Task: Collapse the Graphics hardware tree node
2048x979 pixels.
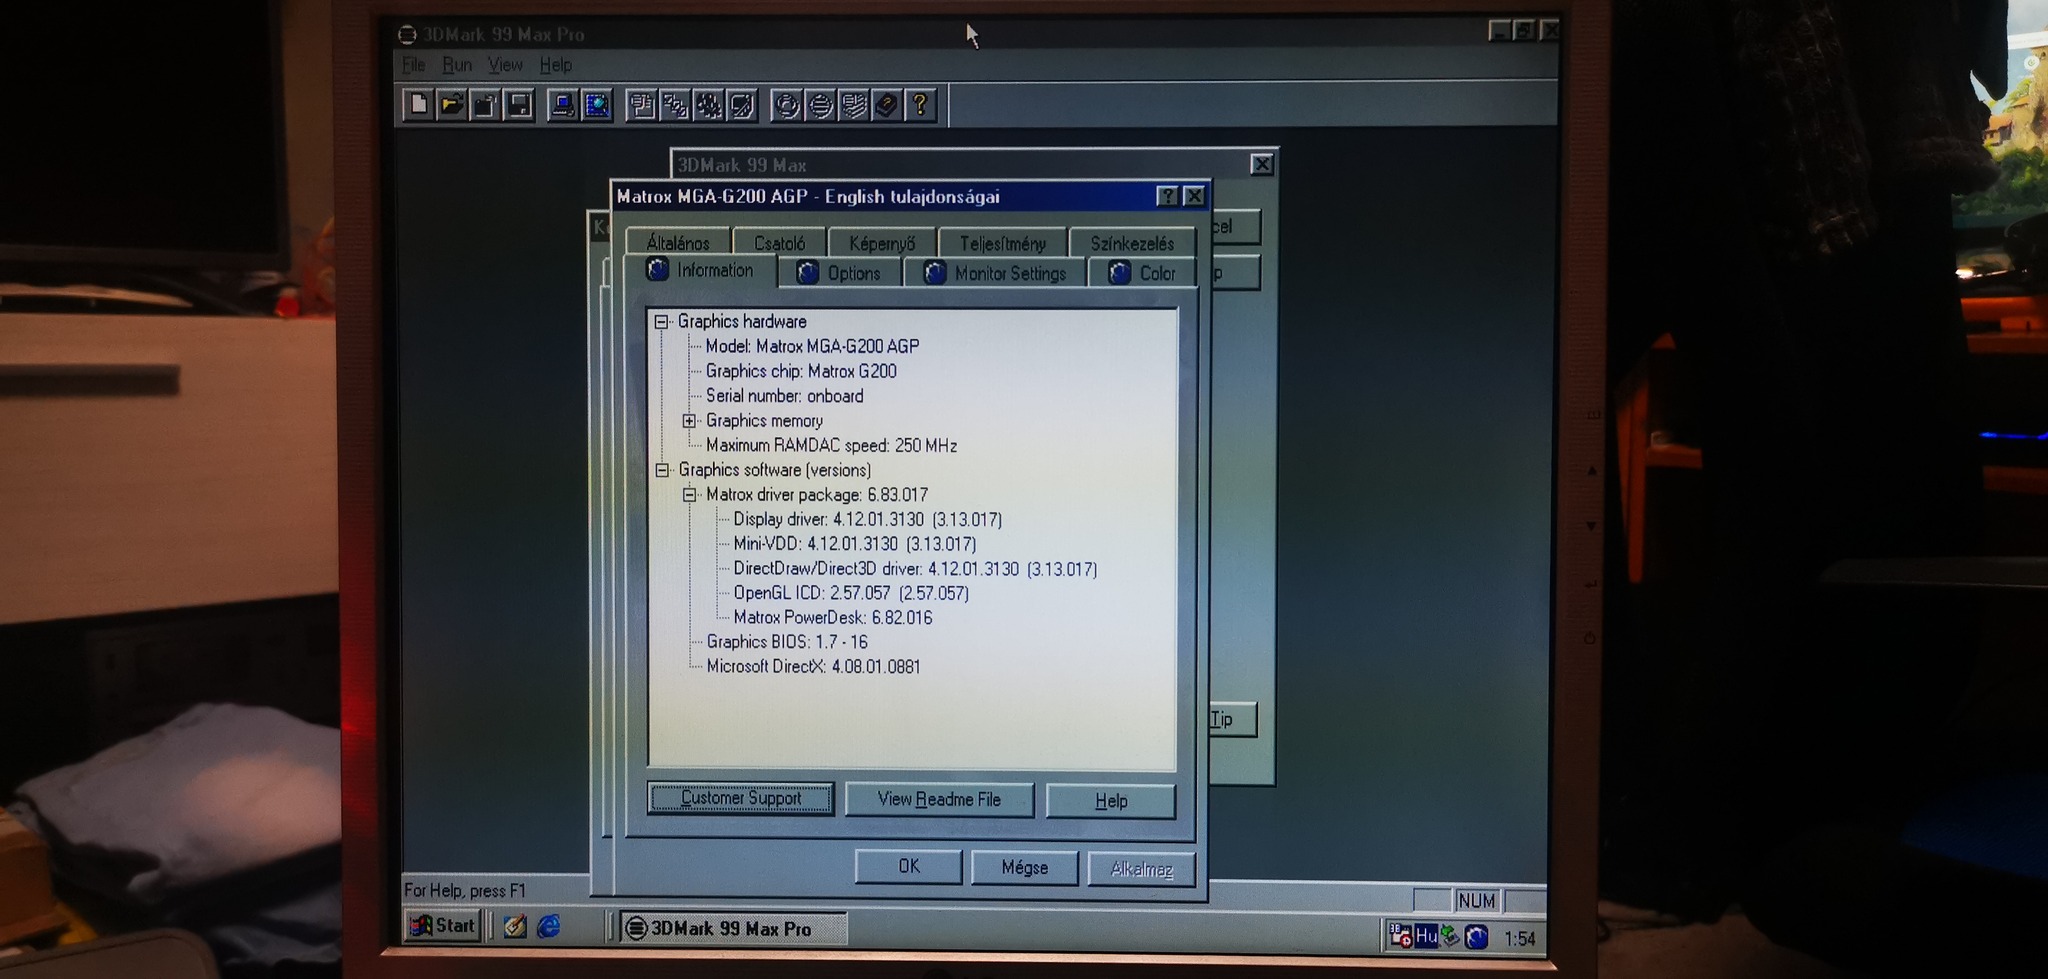Action: pyautogui.click(x=662, y=322)
